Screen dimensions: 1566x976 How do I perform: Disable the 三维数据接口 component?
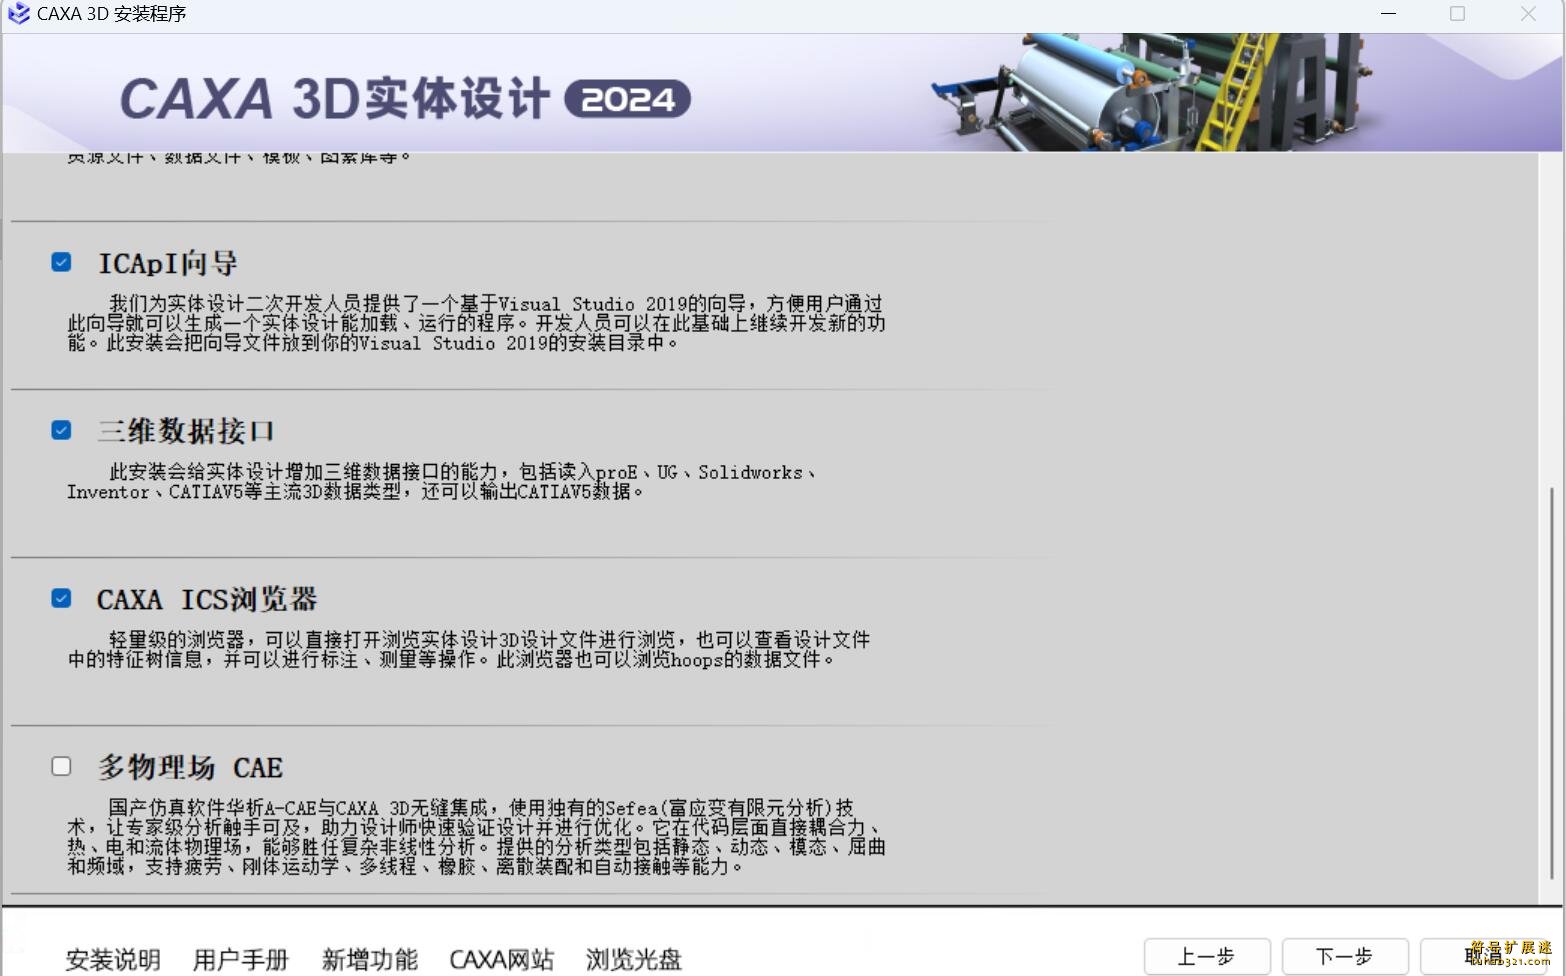click(x=61, y=429)
